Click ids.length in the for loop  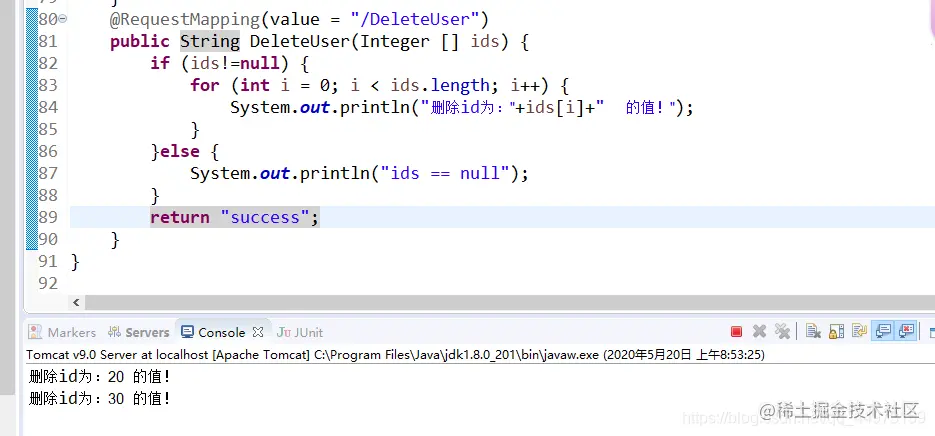[x=439, y=85]
